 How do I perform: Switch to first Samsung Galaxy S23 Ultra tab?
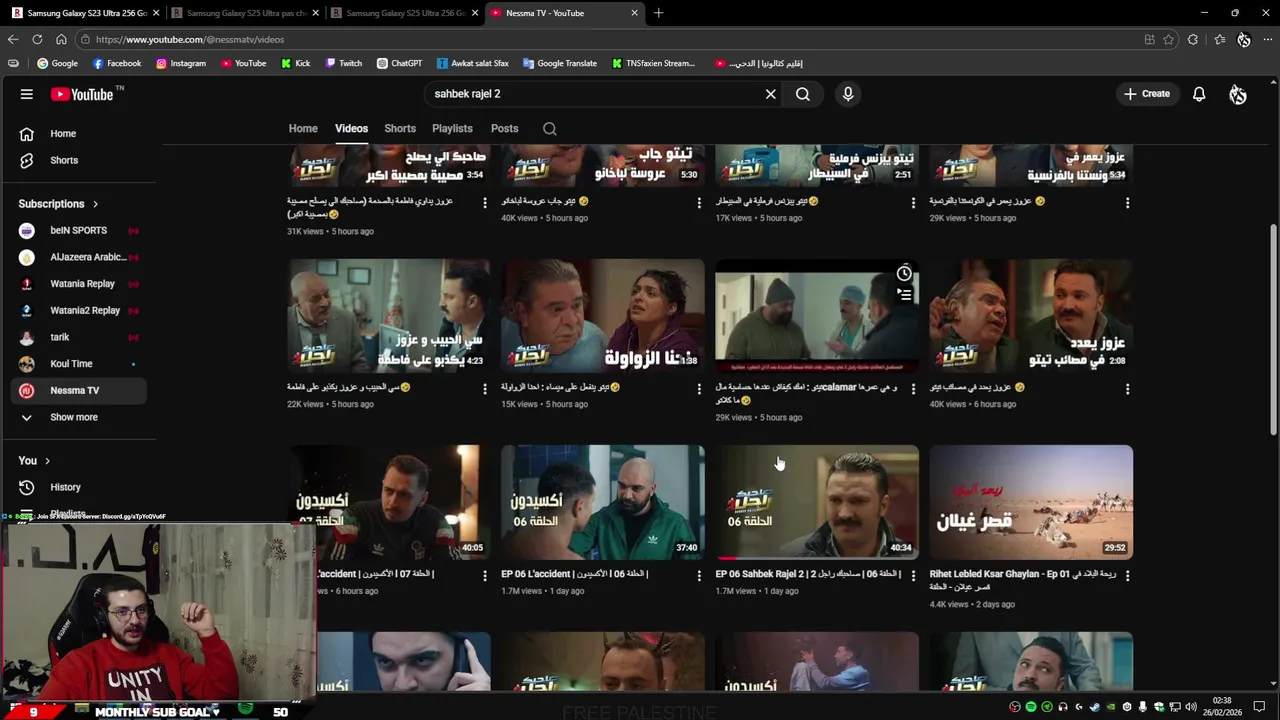[x=86, y=13]
